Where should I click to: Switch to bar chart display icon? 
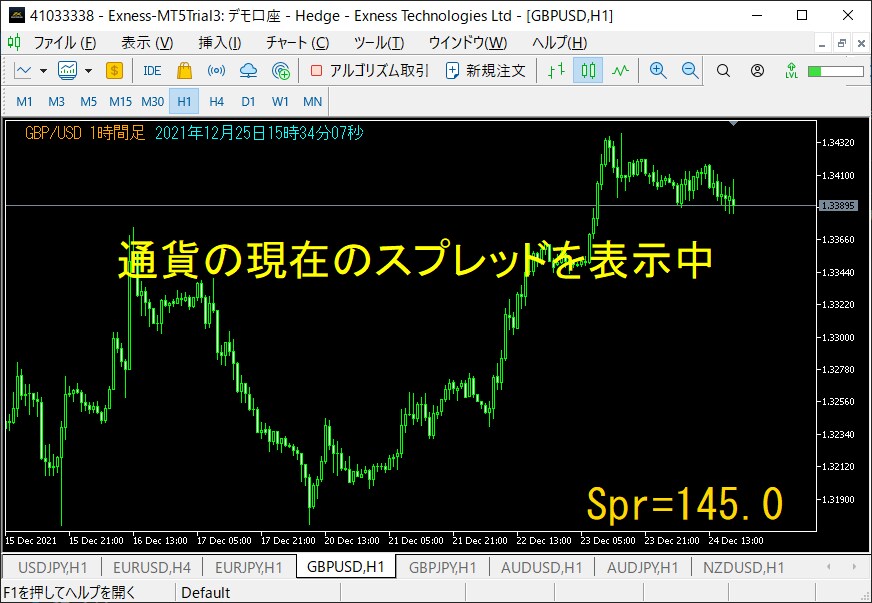pos(556,71)
